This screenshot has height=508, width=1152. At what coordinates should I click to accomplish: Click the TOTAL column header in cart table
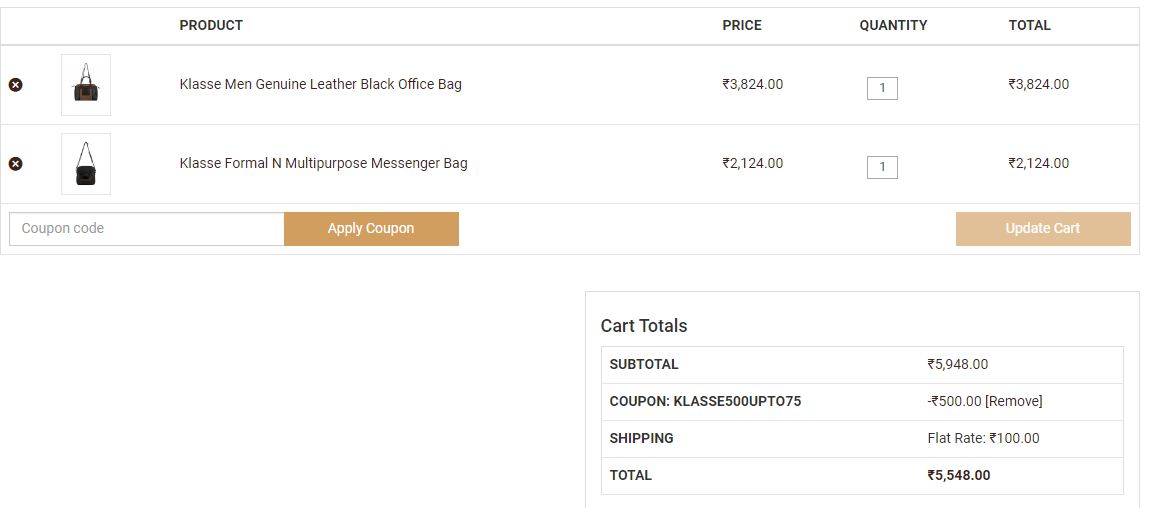(x=1029, y=25)
